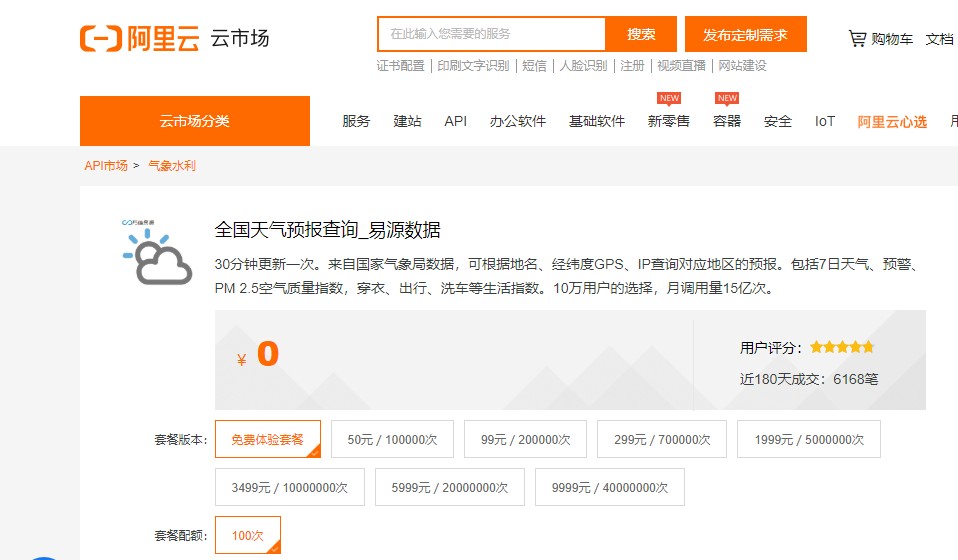Image resolution: width=958 pixels, height=560 pixels.
Task: Select the 1999元 / 5000000次 plan
Action: point(809,439)
